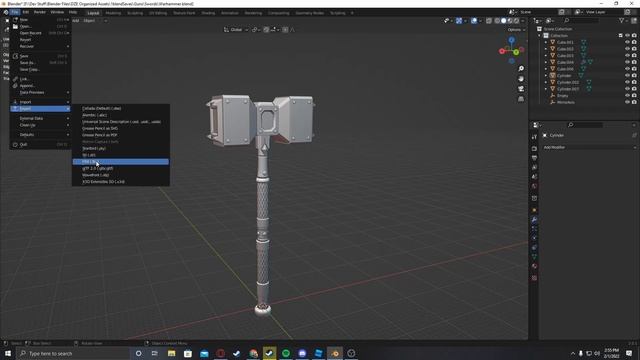
Task: Open the Tool properties tab
Action: pyautogui.click(x=534, y=137)
